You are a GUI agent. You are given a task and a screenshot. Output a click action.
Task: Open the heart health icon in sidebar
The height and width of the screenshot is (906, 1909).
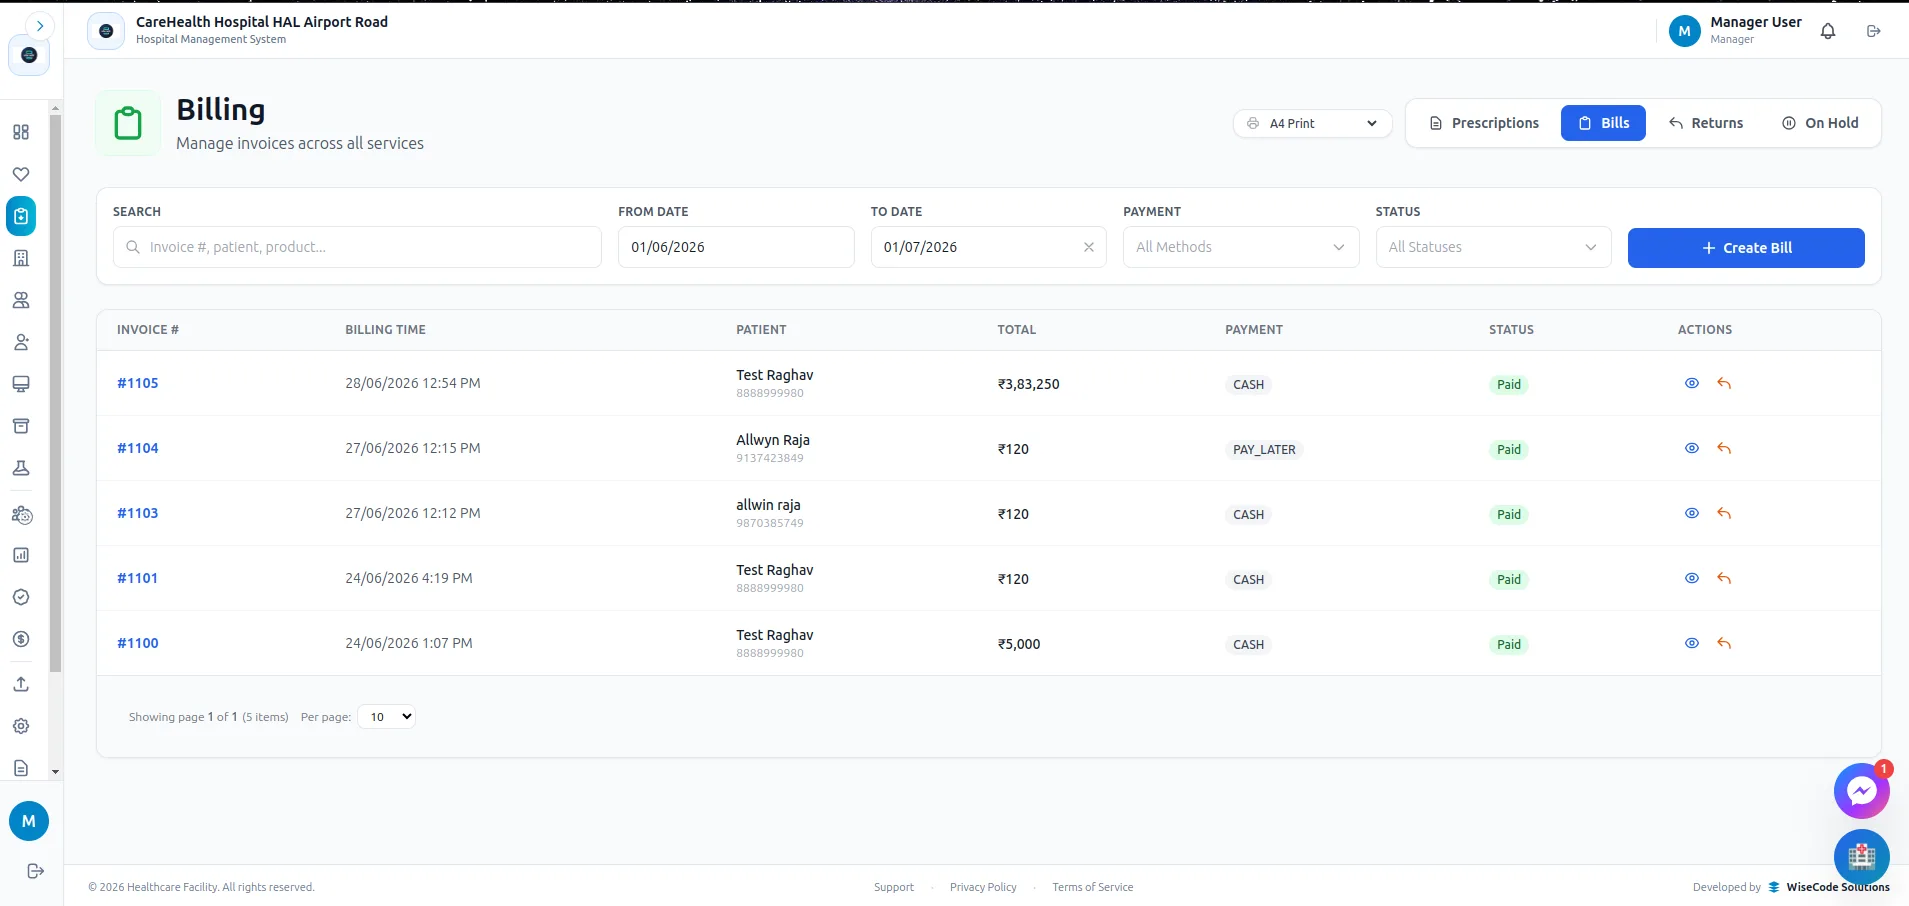coord(21,174)
